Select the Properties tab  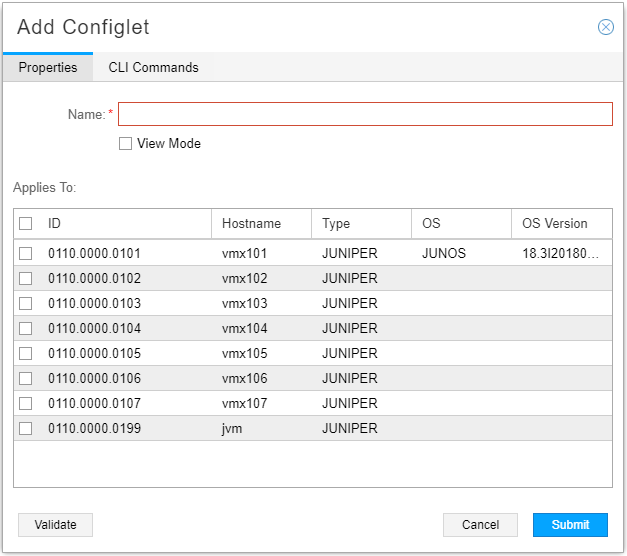tap(48, 68)
